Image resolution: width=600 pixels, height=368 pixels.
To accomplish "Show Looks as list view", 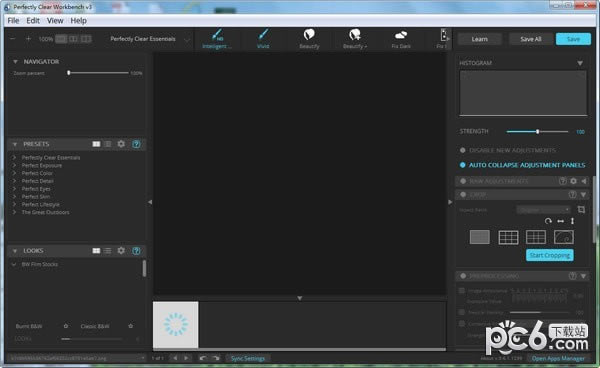I will [108, 251].
